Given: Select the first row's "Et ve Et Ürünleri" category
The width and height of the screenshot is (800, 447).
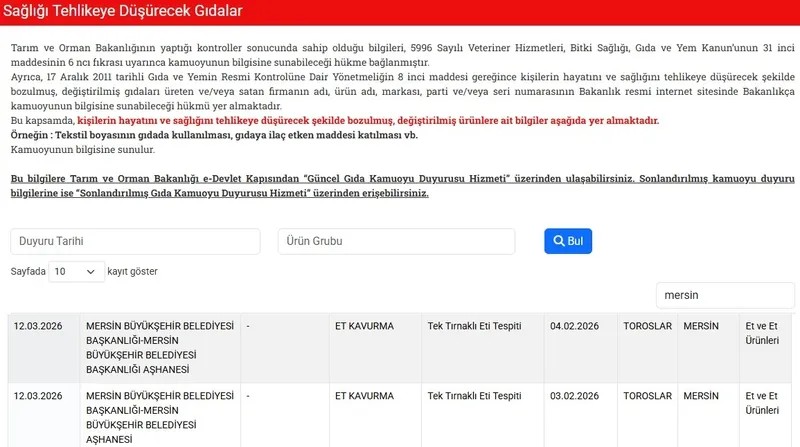Looking at the screenshot, I should click(x=762, y=333).
